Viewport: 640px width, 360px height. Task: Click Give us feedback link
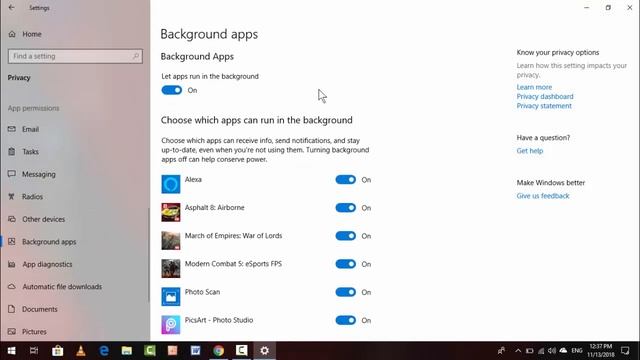[543, 196]
